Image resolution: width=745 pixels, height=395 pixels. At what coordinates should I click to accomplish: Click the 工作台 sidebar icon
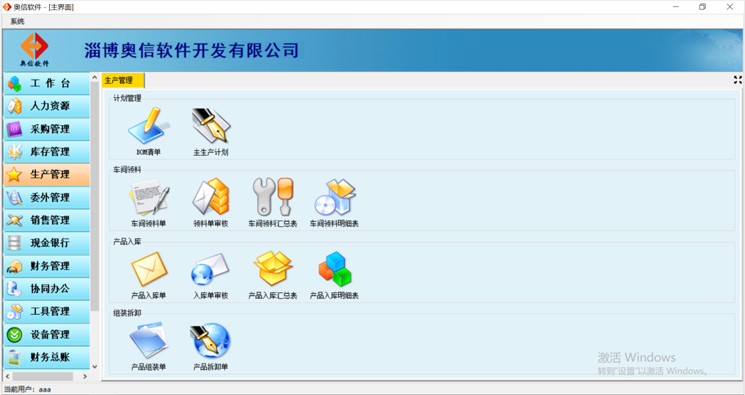(x=14, y=84)
